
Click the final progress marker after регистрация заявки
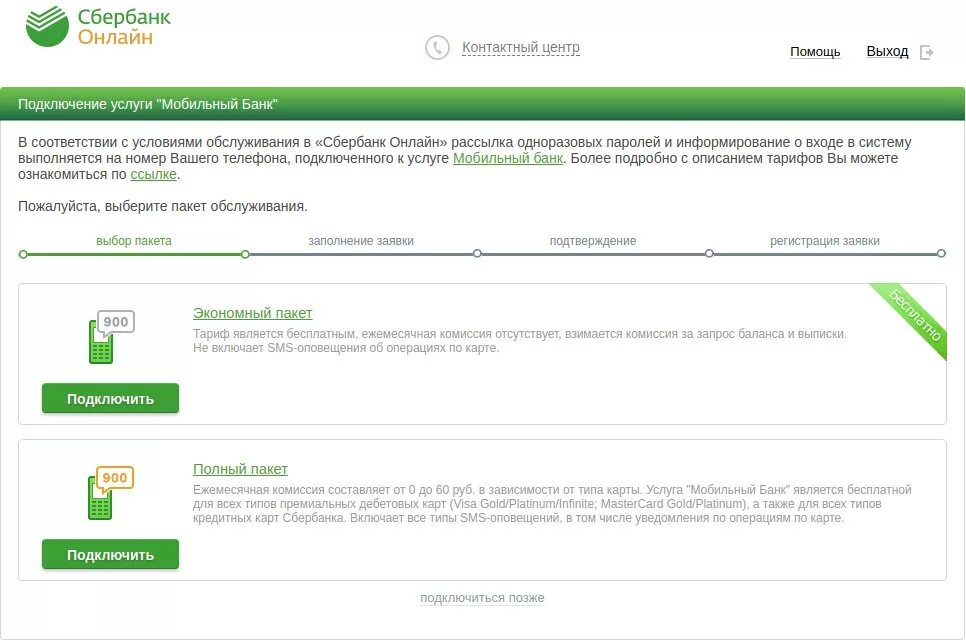pos(941,253)
